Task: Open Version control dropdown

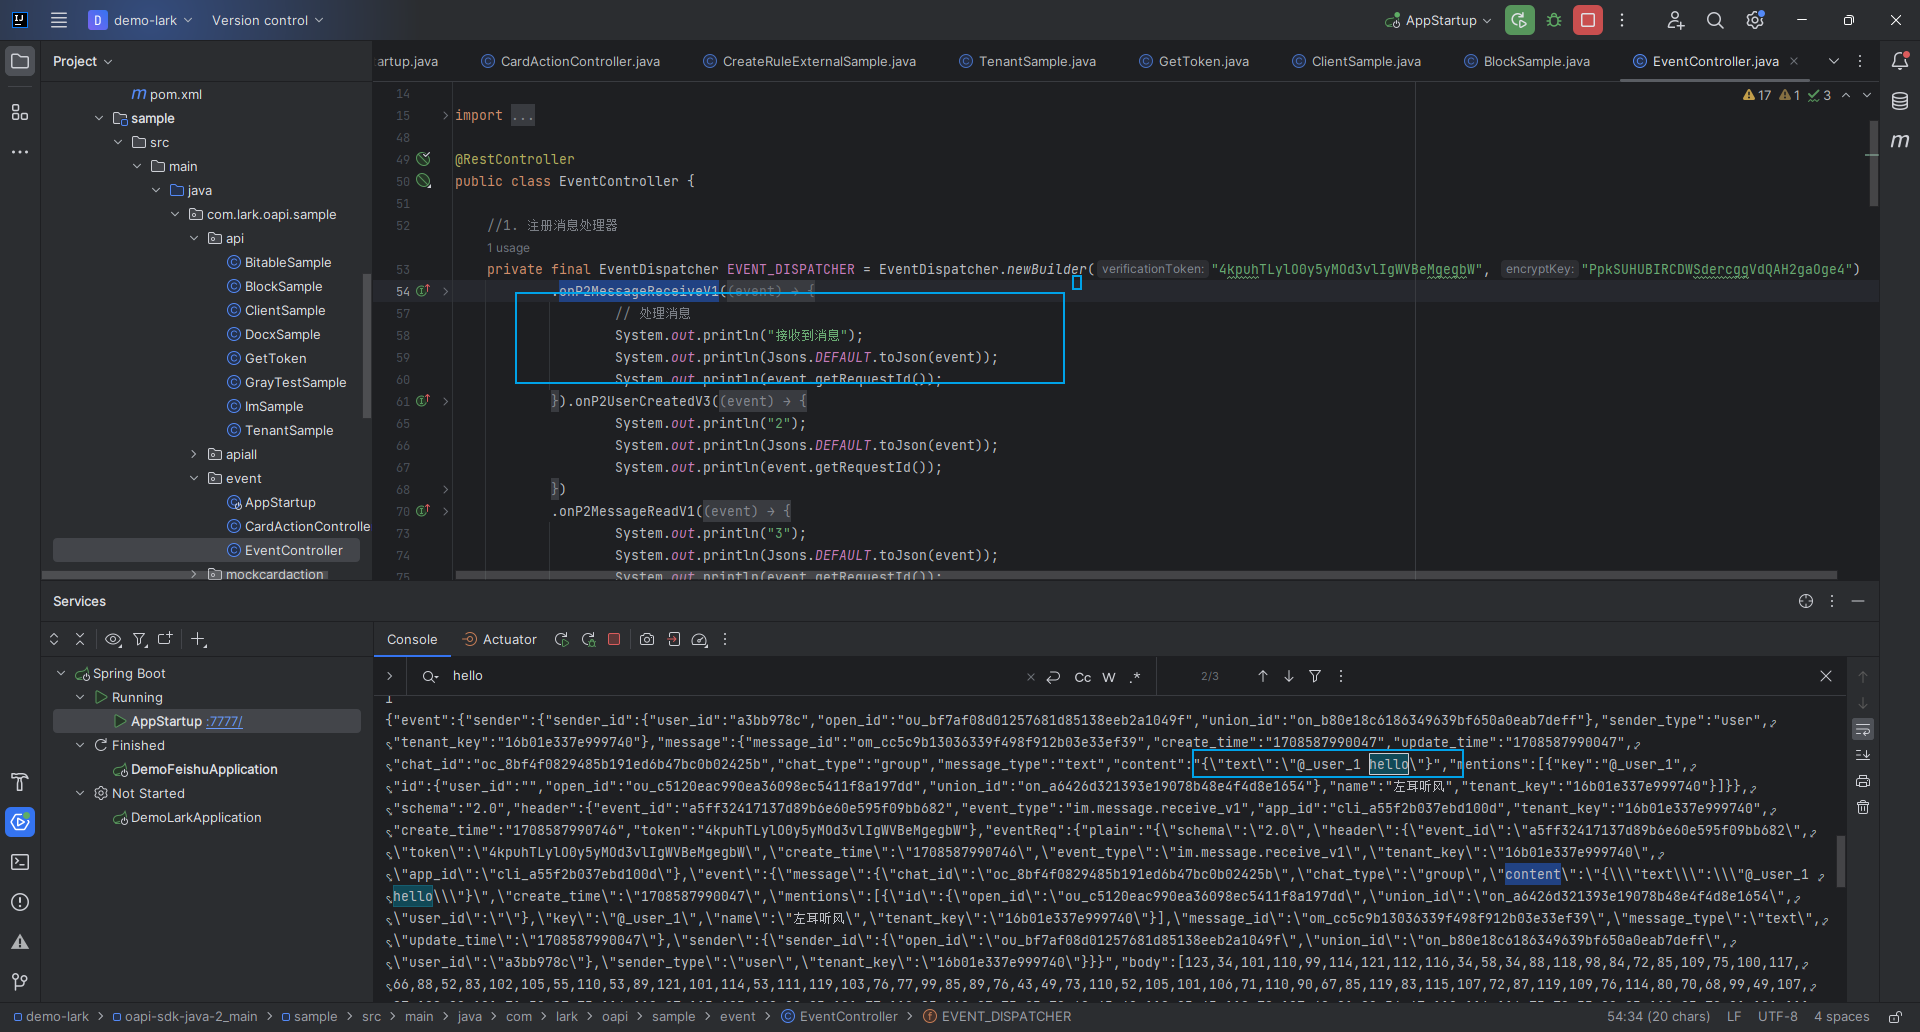Action: point(267,20)
